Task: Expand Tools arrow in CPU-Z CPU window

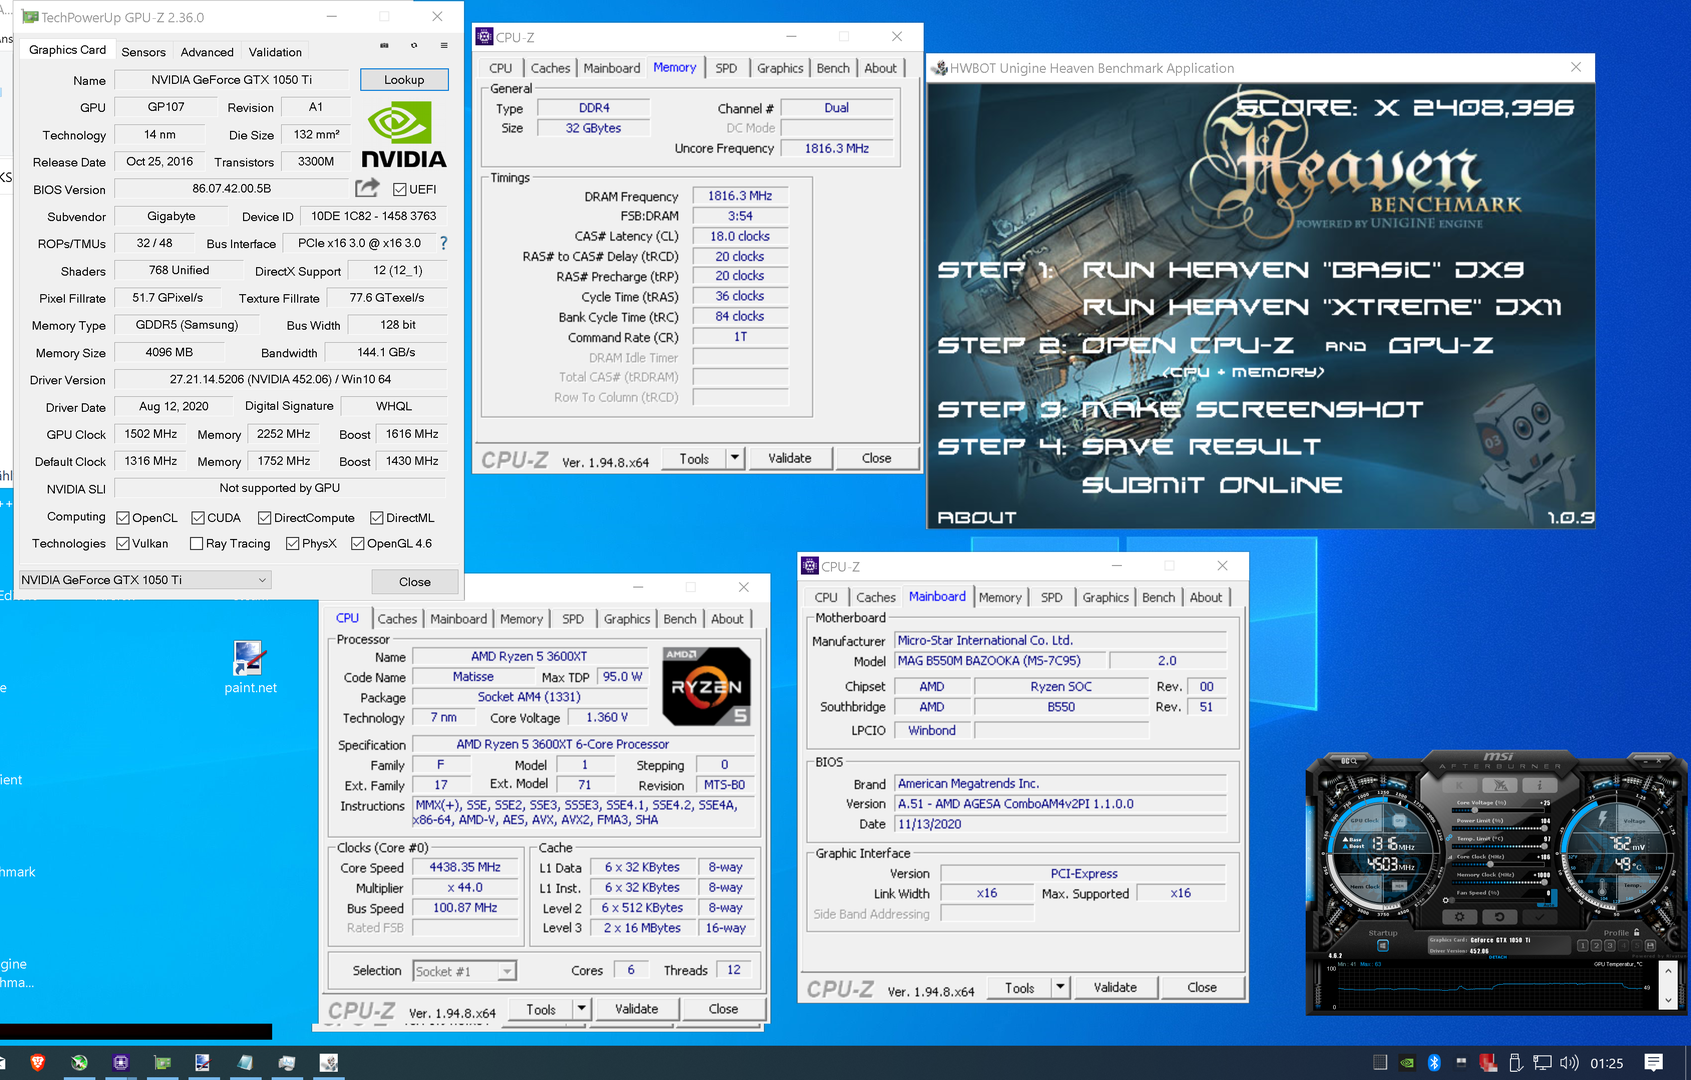Action: [582, 1009]
